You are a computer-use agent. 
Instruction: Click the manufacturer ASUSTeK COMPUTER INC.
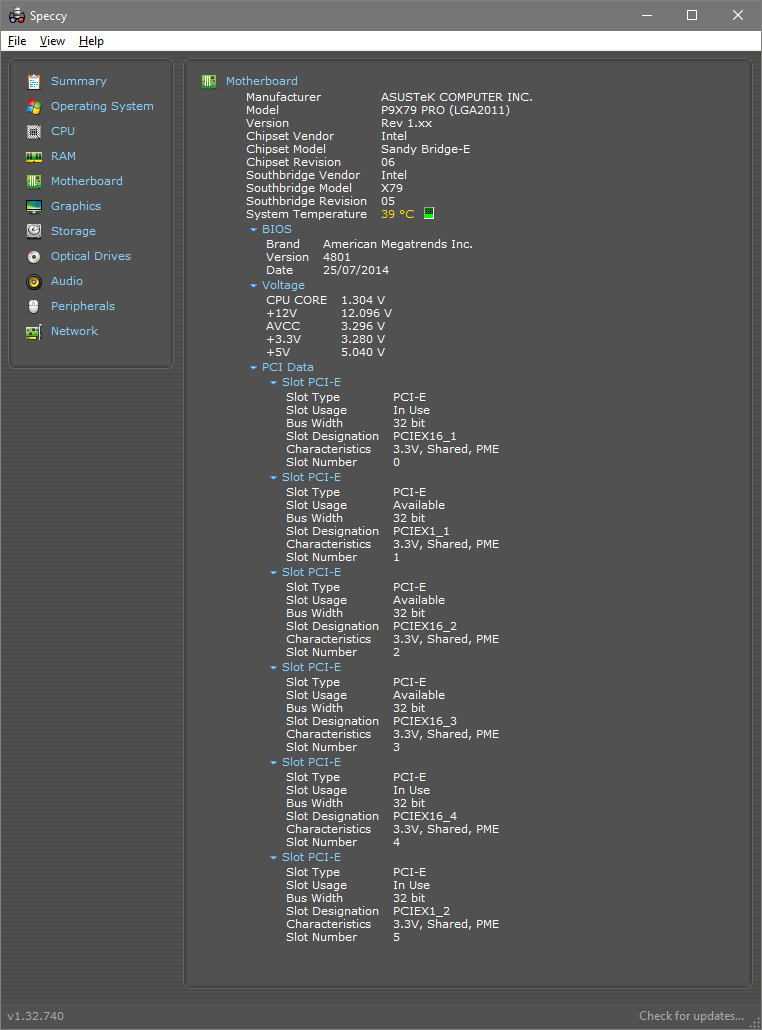(457, 97)
